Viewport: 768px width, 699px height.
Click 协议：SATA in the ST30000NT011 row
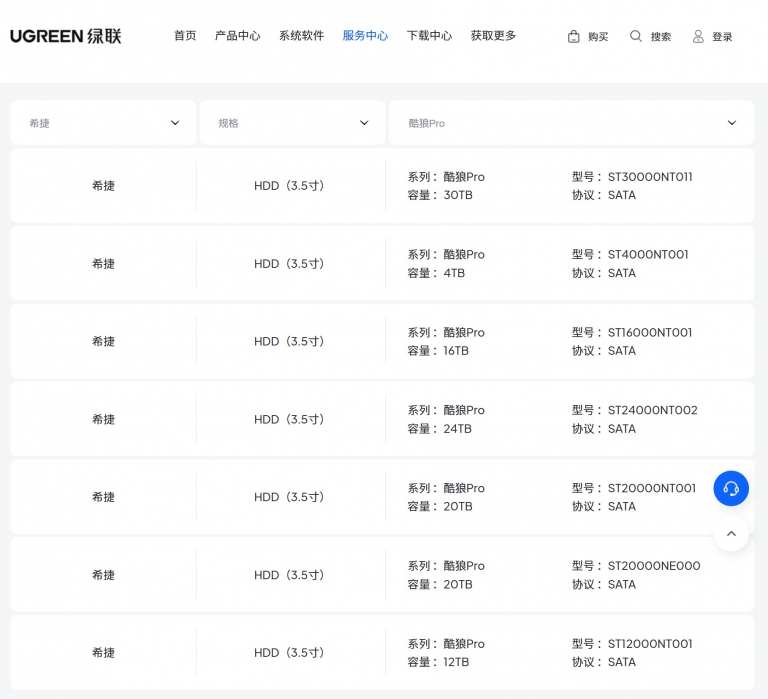(x=604, y=195)
